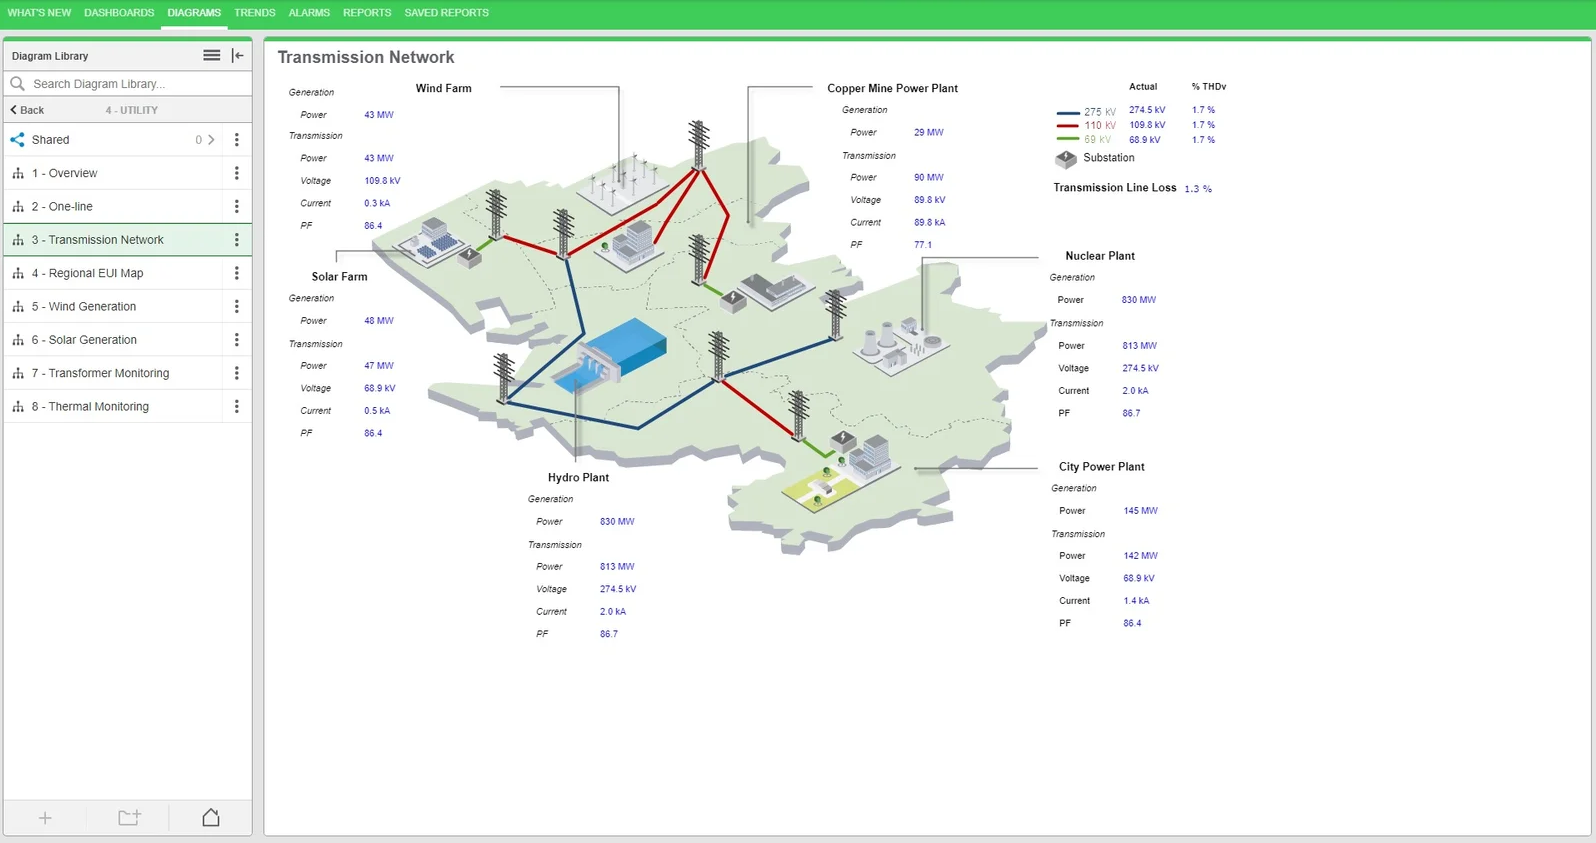This screenshot has width=1596, height=843.
Task: Click the Search Diagram Library field
Action: [x=128, y=84]
